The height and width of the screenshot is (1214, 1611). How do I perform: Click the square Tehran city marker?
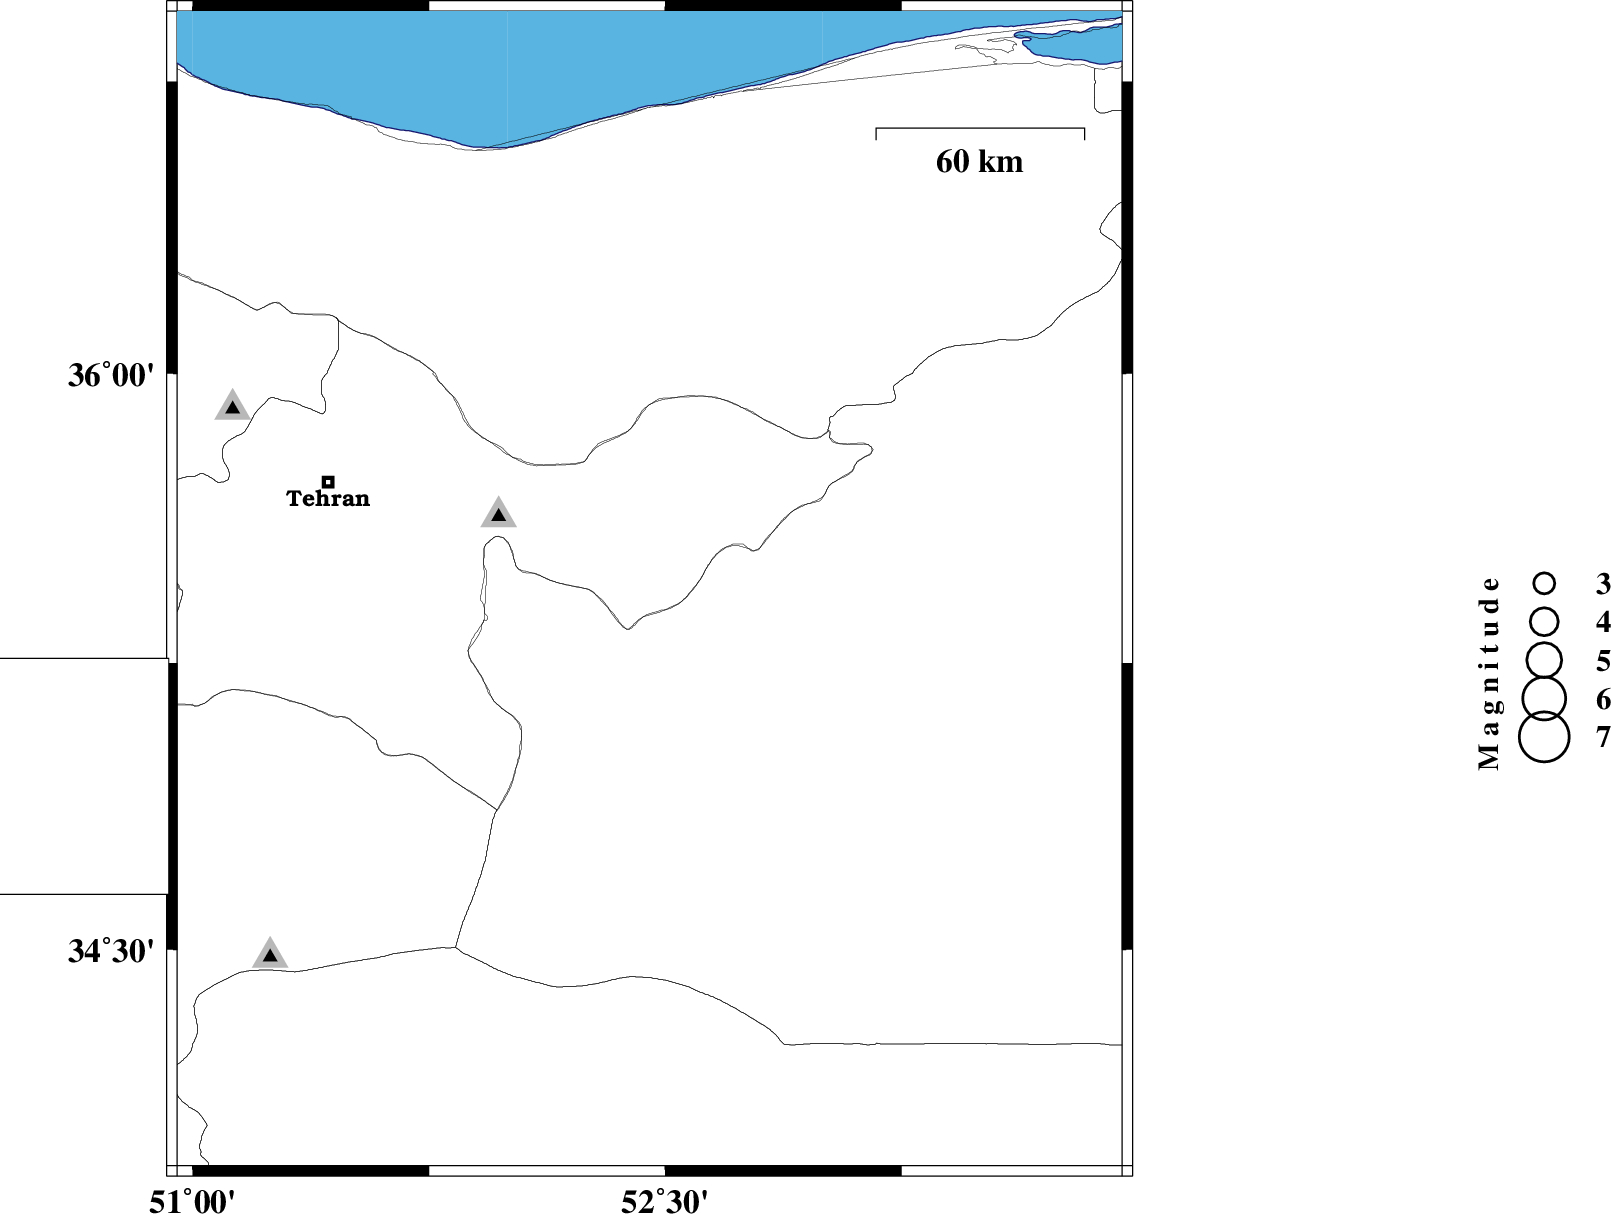[x=328, y=482]
